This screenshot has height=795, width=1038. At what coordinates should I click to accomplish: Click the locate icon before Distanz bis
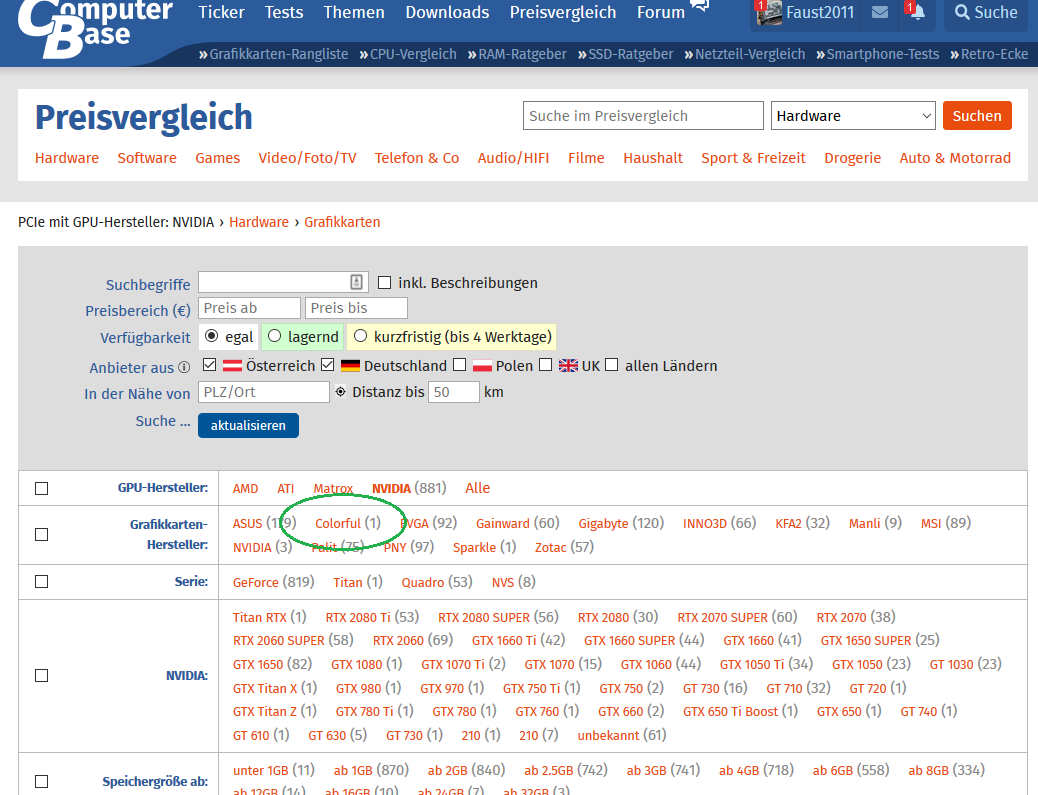click(340, 392)
